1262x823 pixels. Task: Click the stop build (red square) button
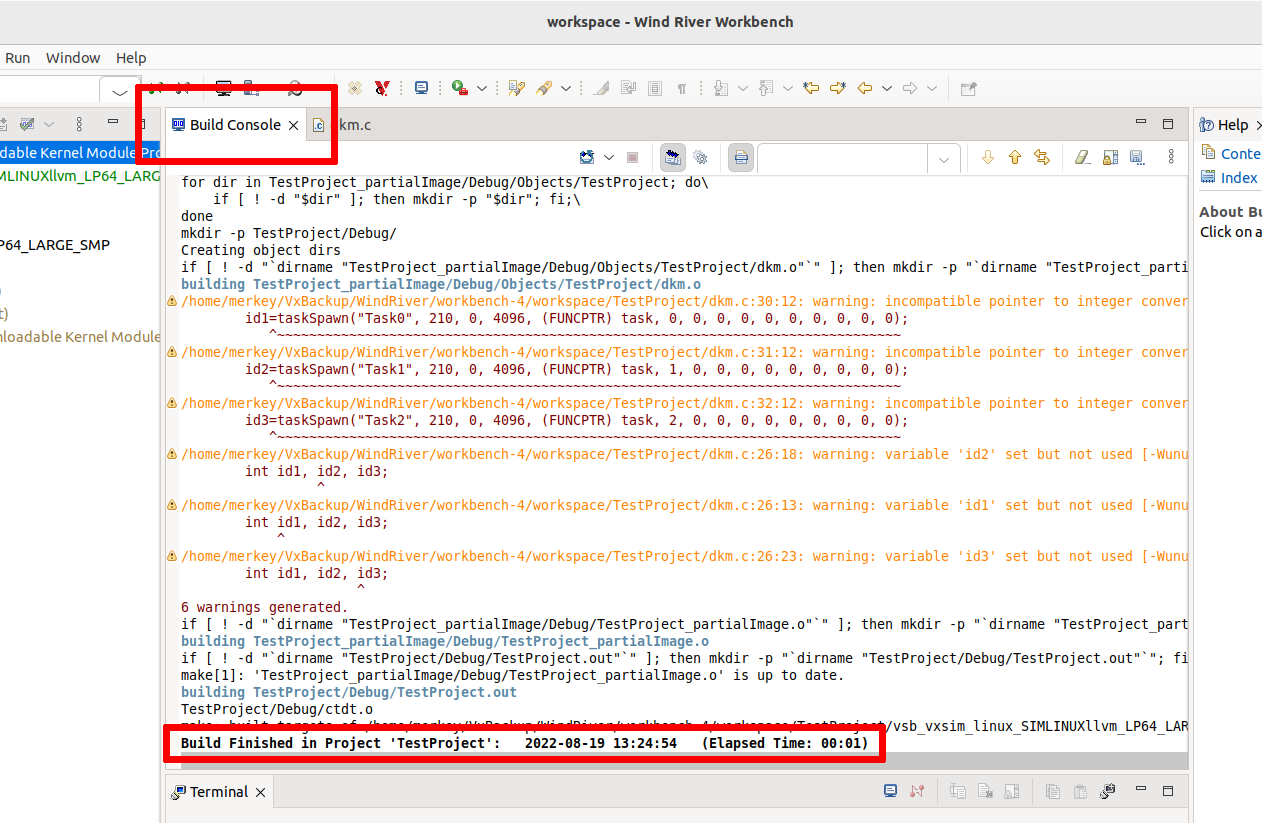tap(632, 157)
